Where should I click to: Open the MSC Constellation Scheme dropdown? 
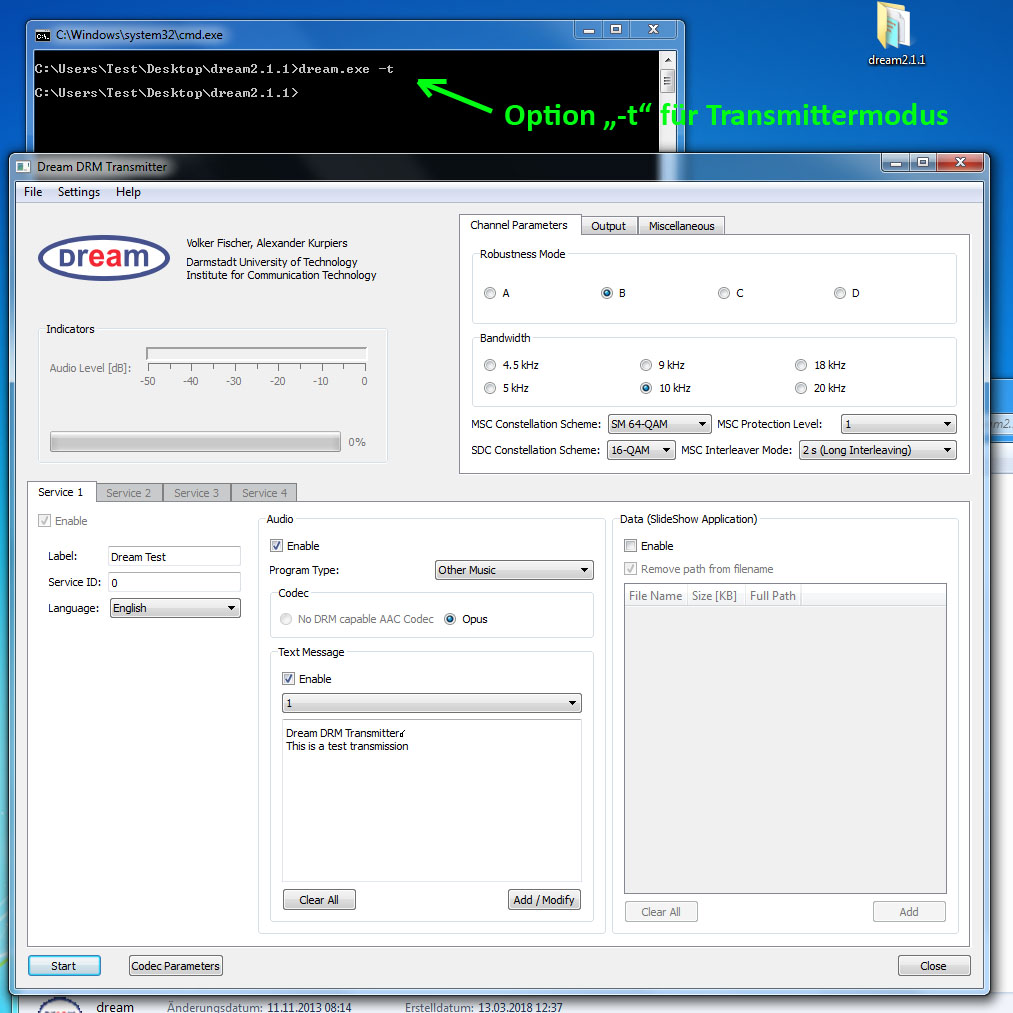(x=659, y=424)
